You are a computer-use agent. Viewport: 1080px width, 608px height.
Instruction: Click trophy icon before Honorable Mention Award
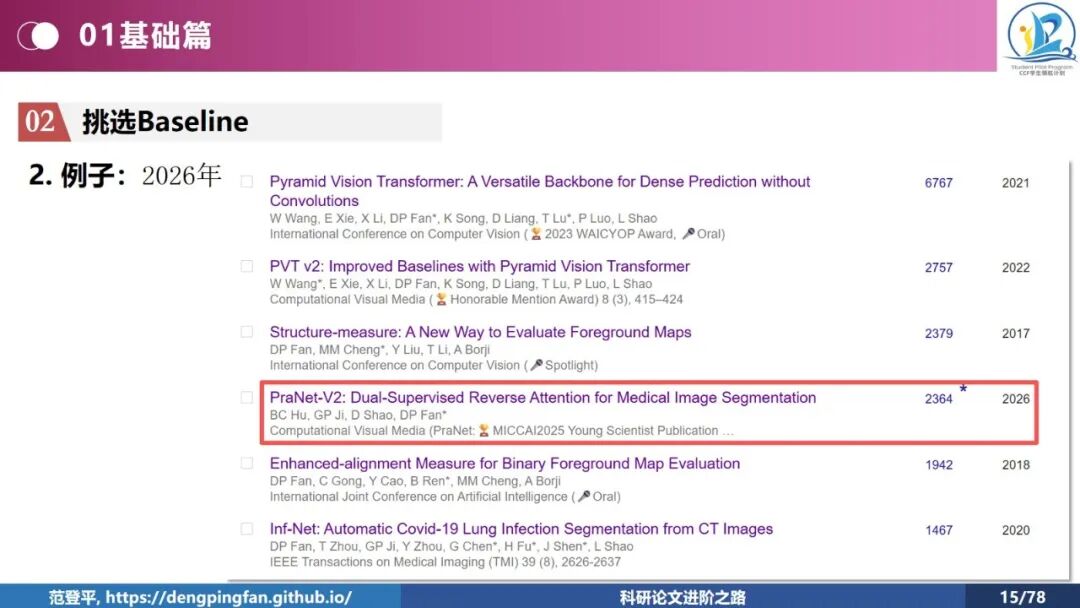(441, 300)
